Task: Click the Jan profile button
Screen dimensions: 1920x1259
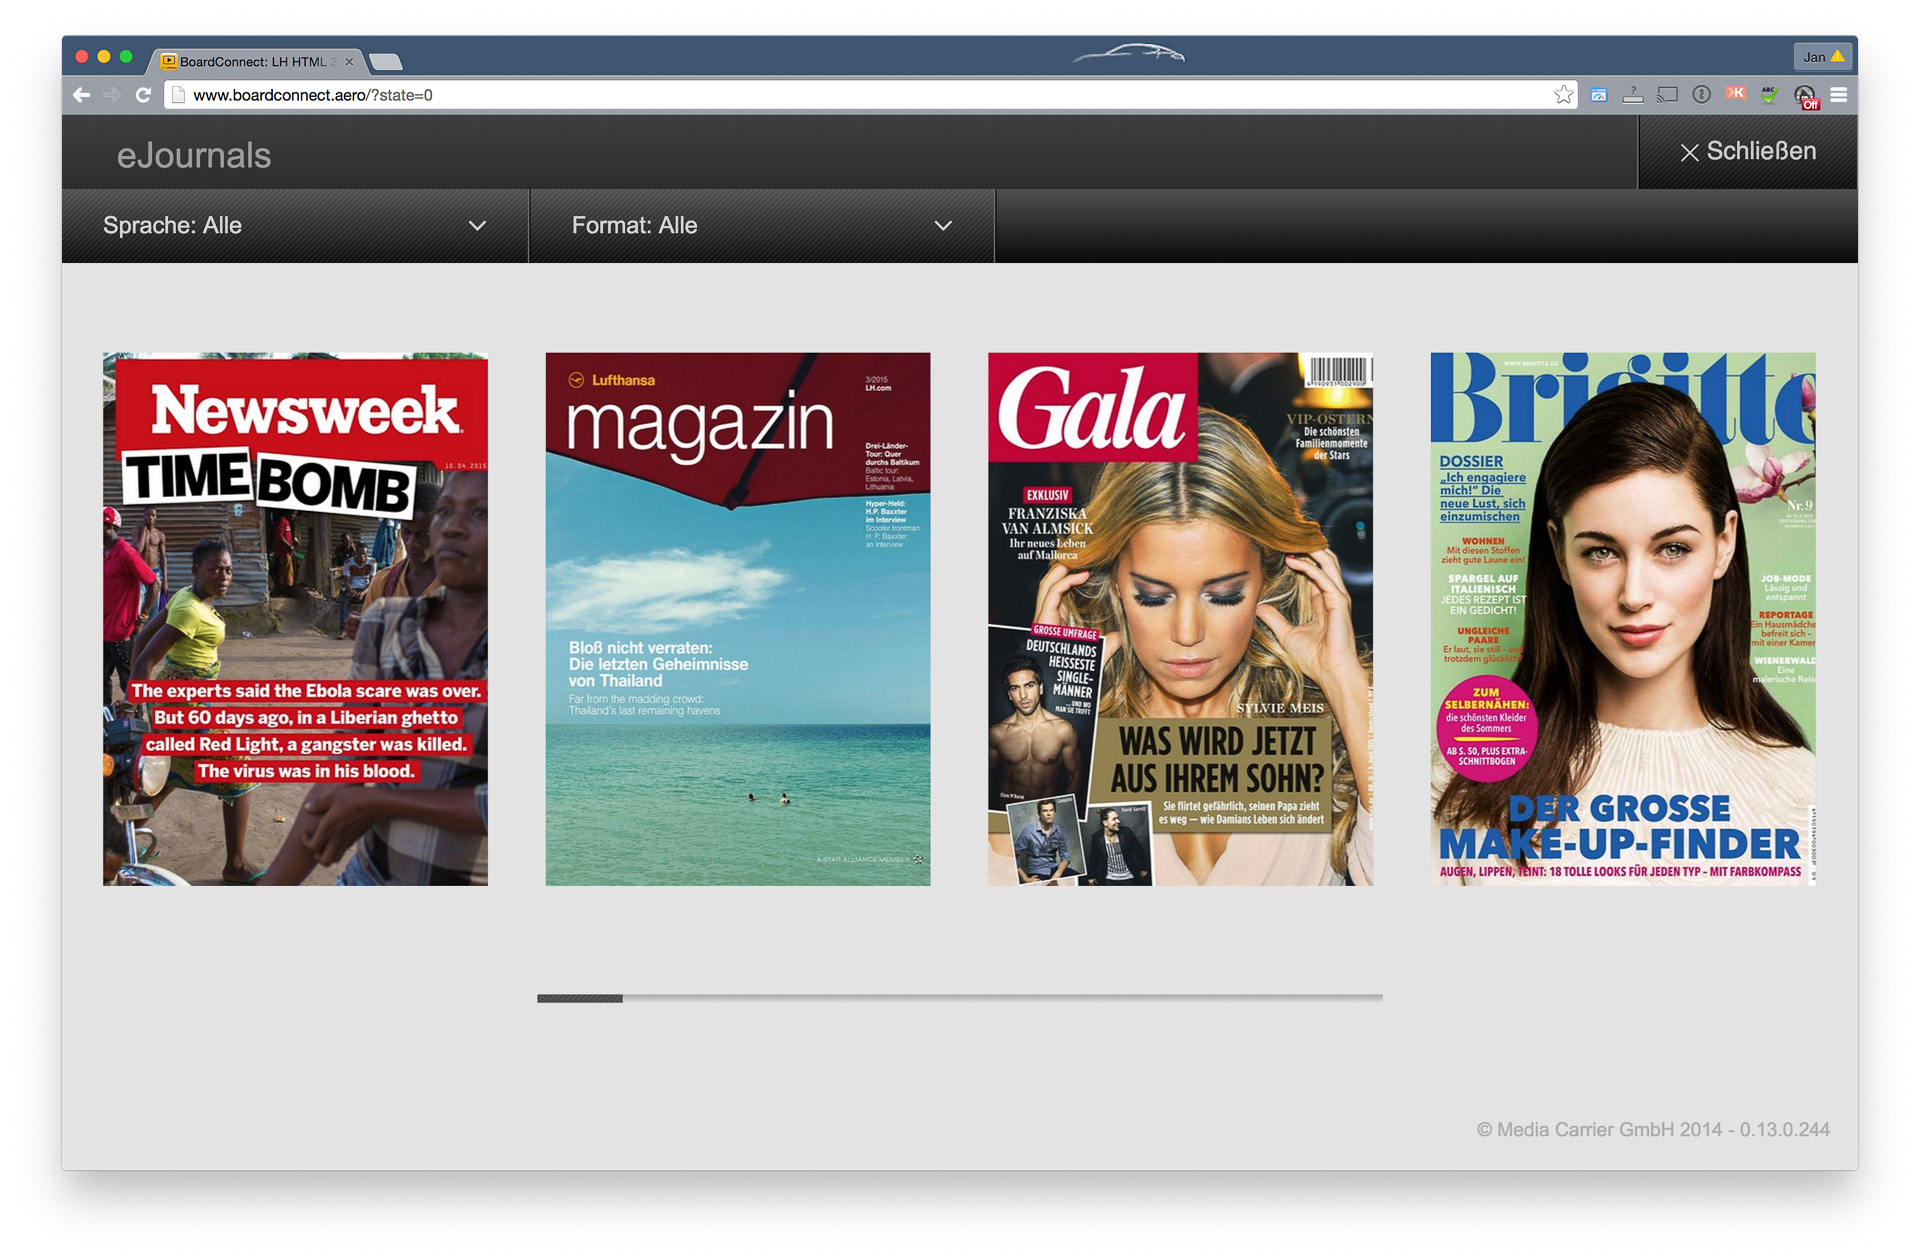Action: (1823, 57)
